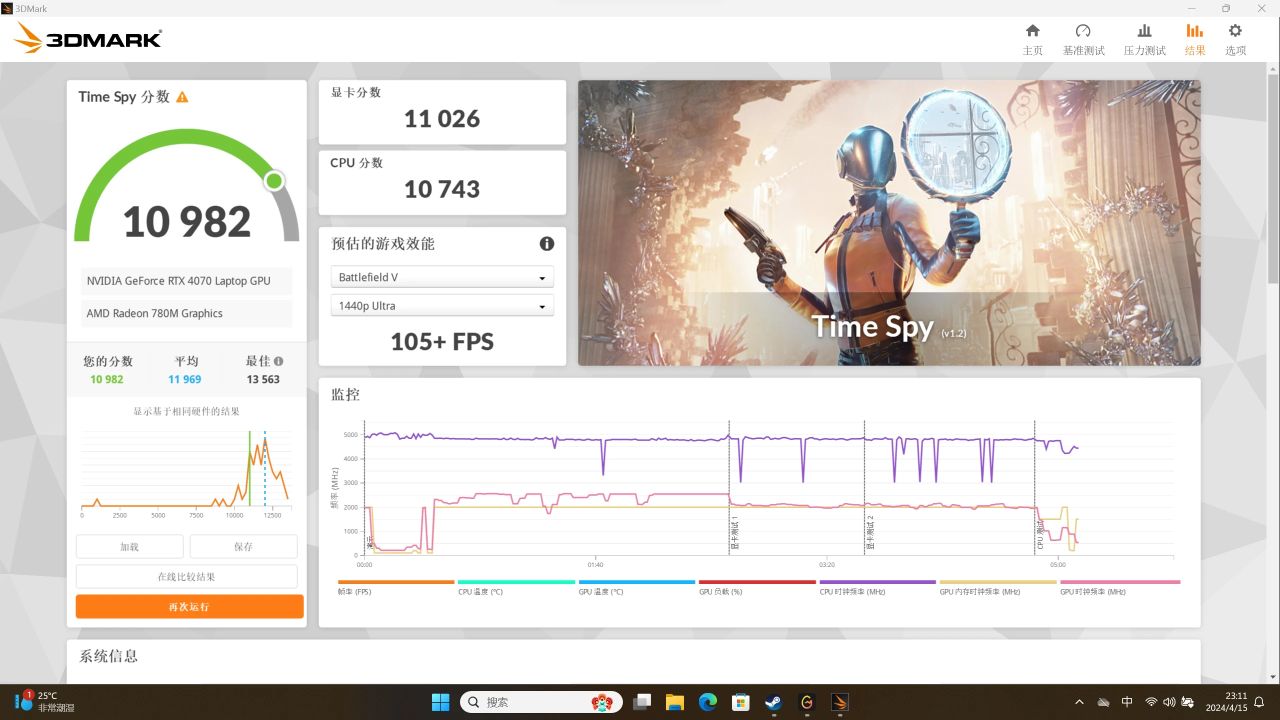This screenshot has height=720, width=1280.
Task: Click the taskbar search box
Action: [541, 702]
